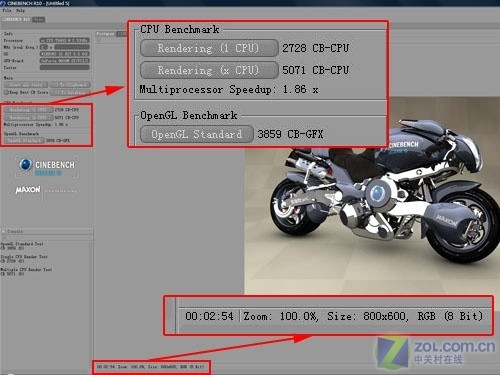Viewport: 500px width, 375px height.
Task: Run OpenGL Standard test in the left sidebar
Action: (x=24, y=140)
